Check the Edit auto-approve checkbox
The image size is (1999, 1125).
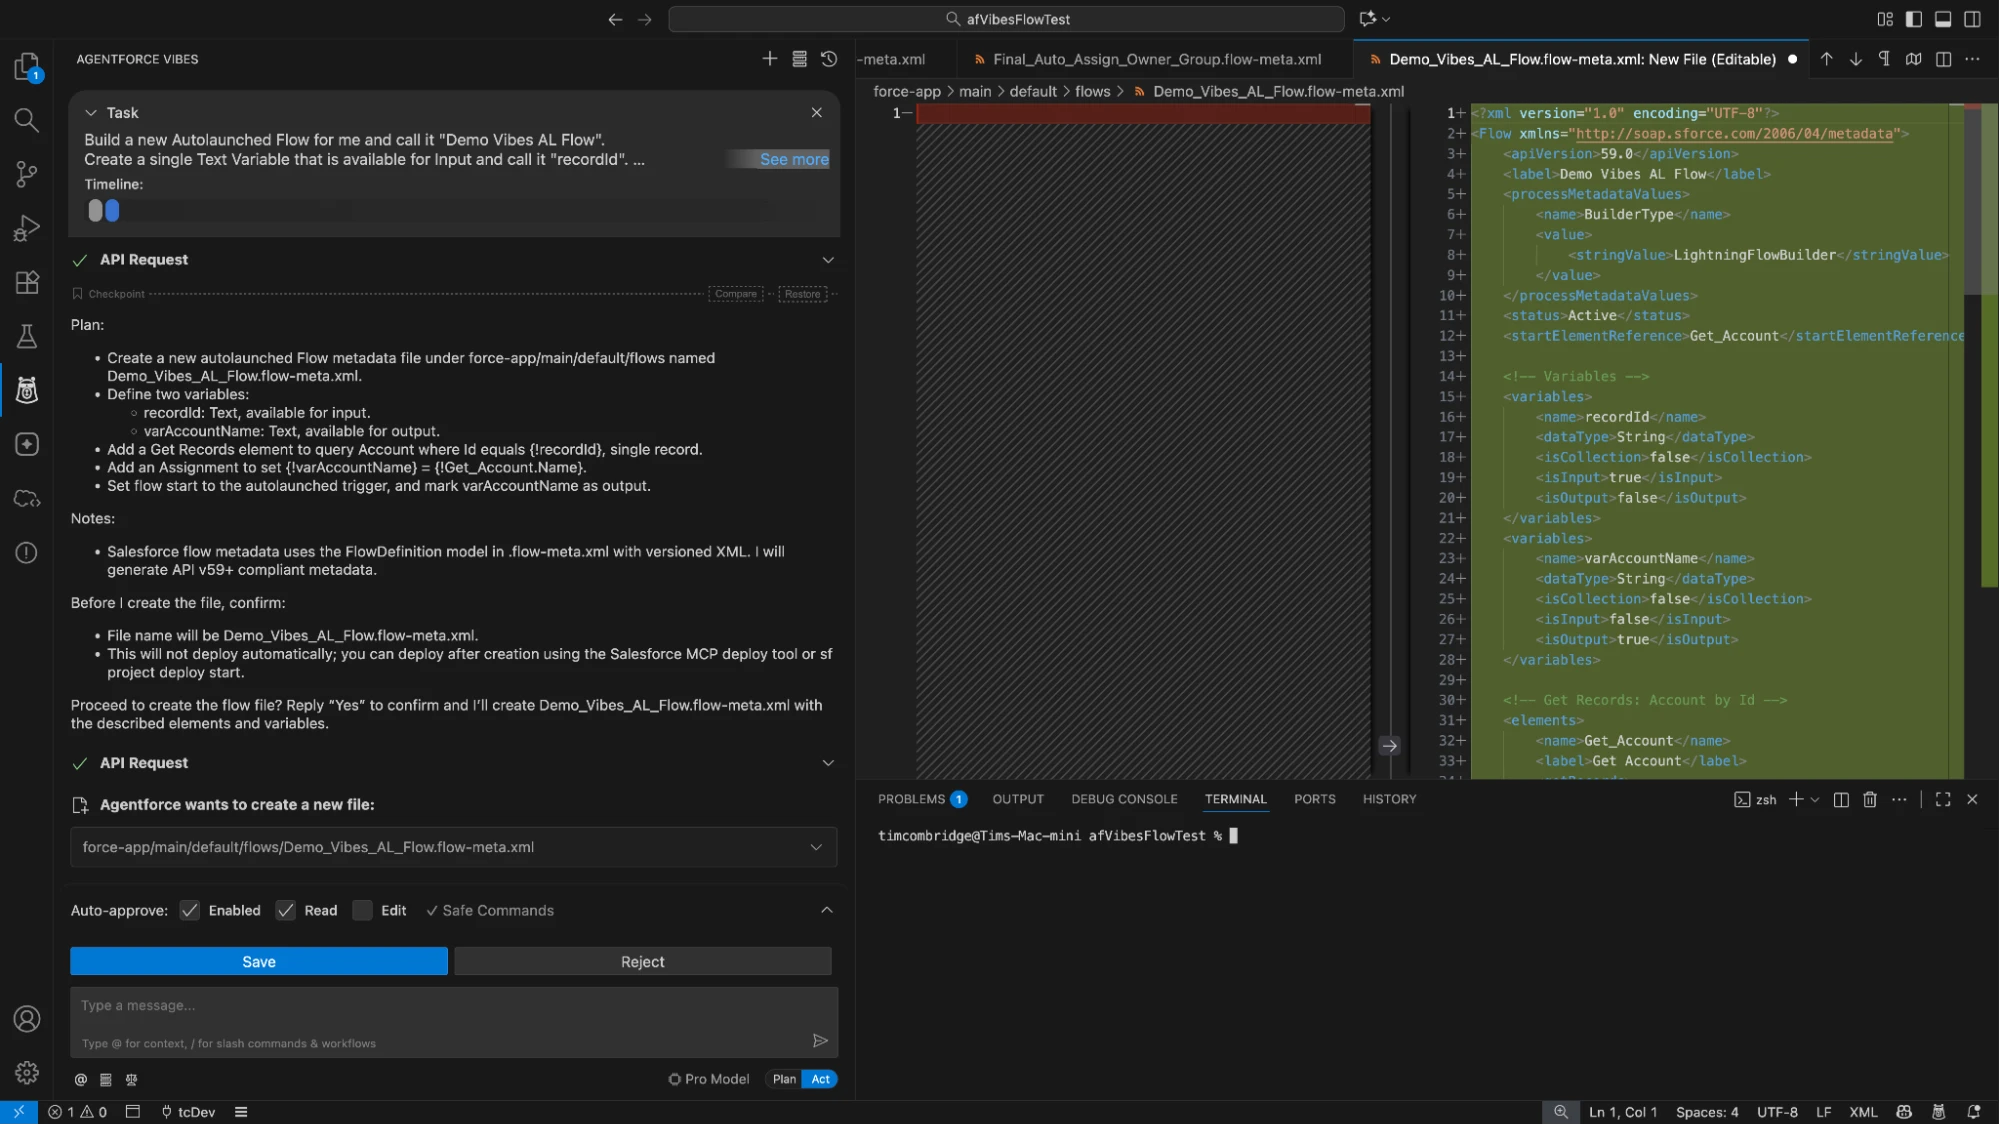coord(363,910)
